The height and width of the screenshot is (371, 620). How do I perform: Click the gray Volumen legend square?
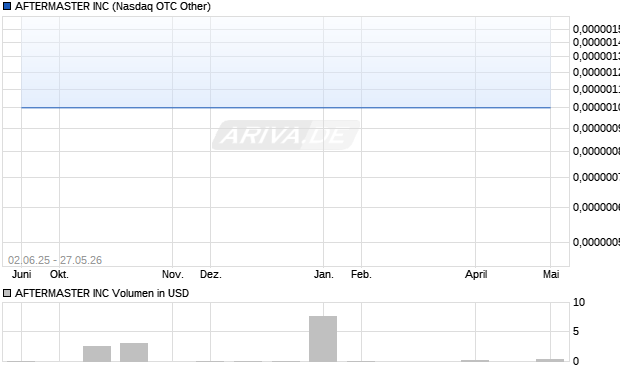point(7,293)
